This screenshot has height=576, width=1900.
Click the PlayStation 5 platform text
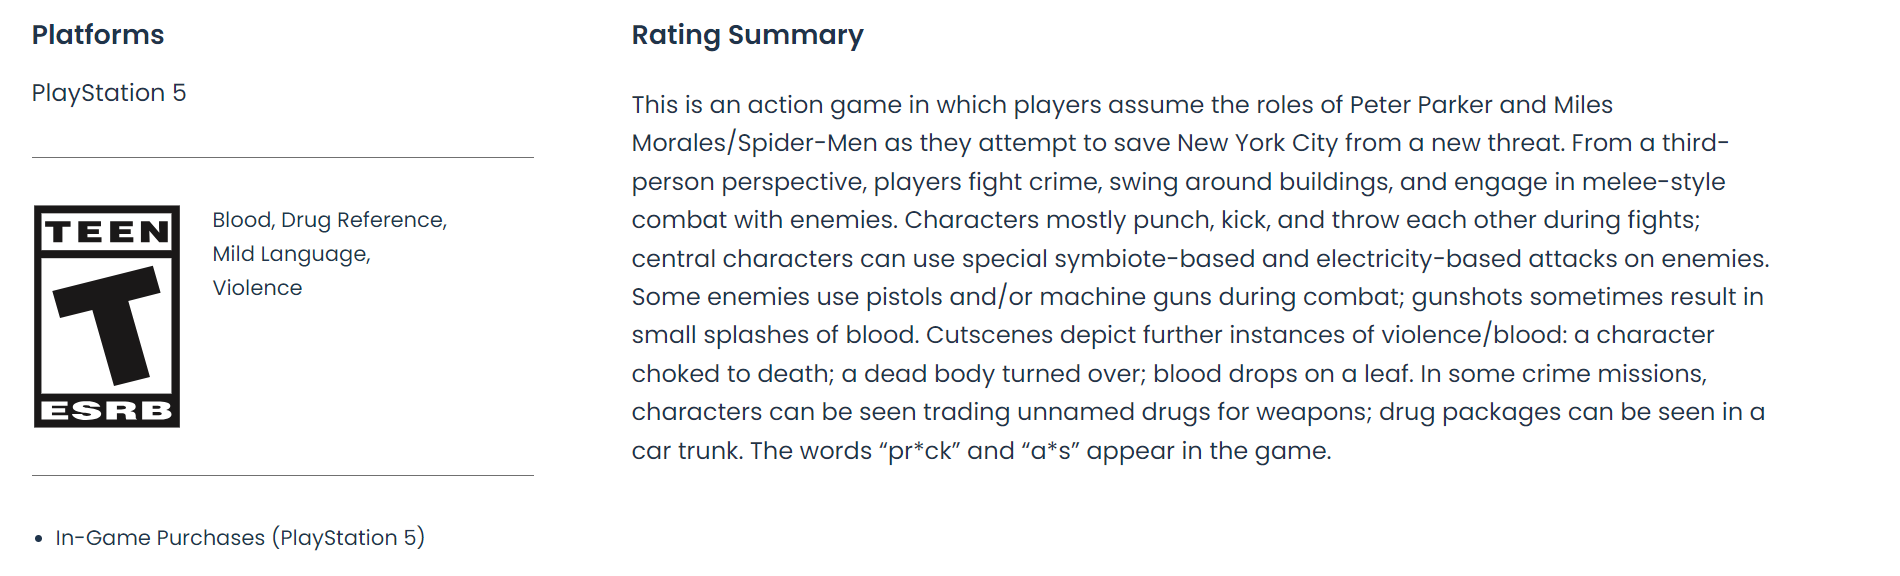click(109, 93)
